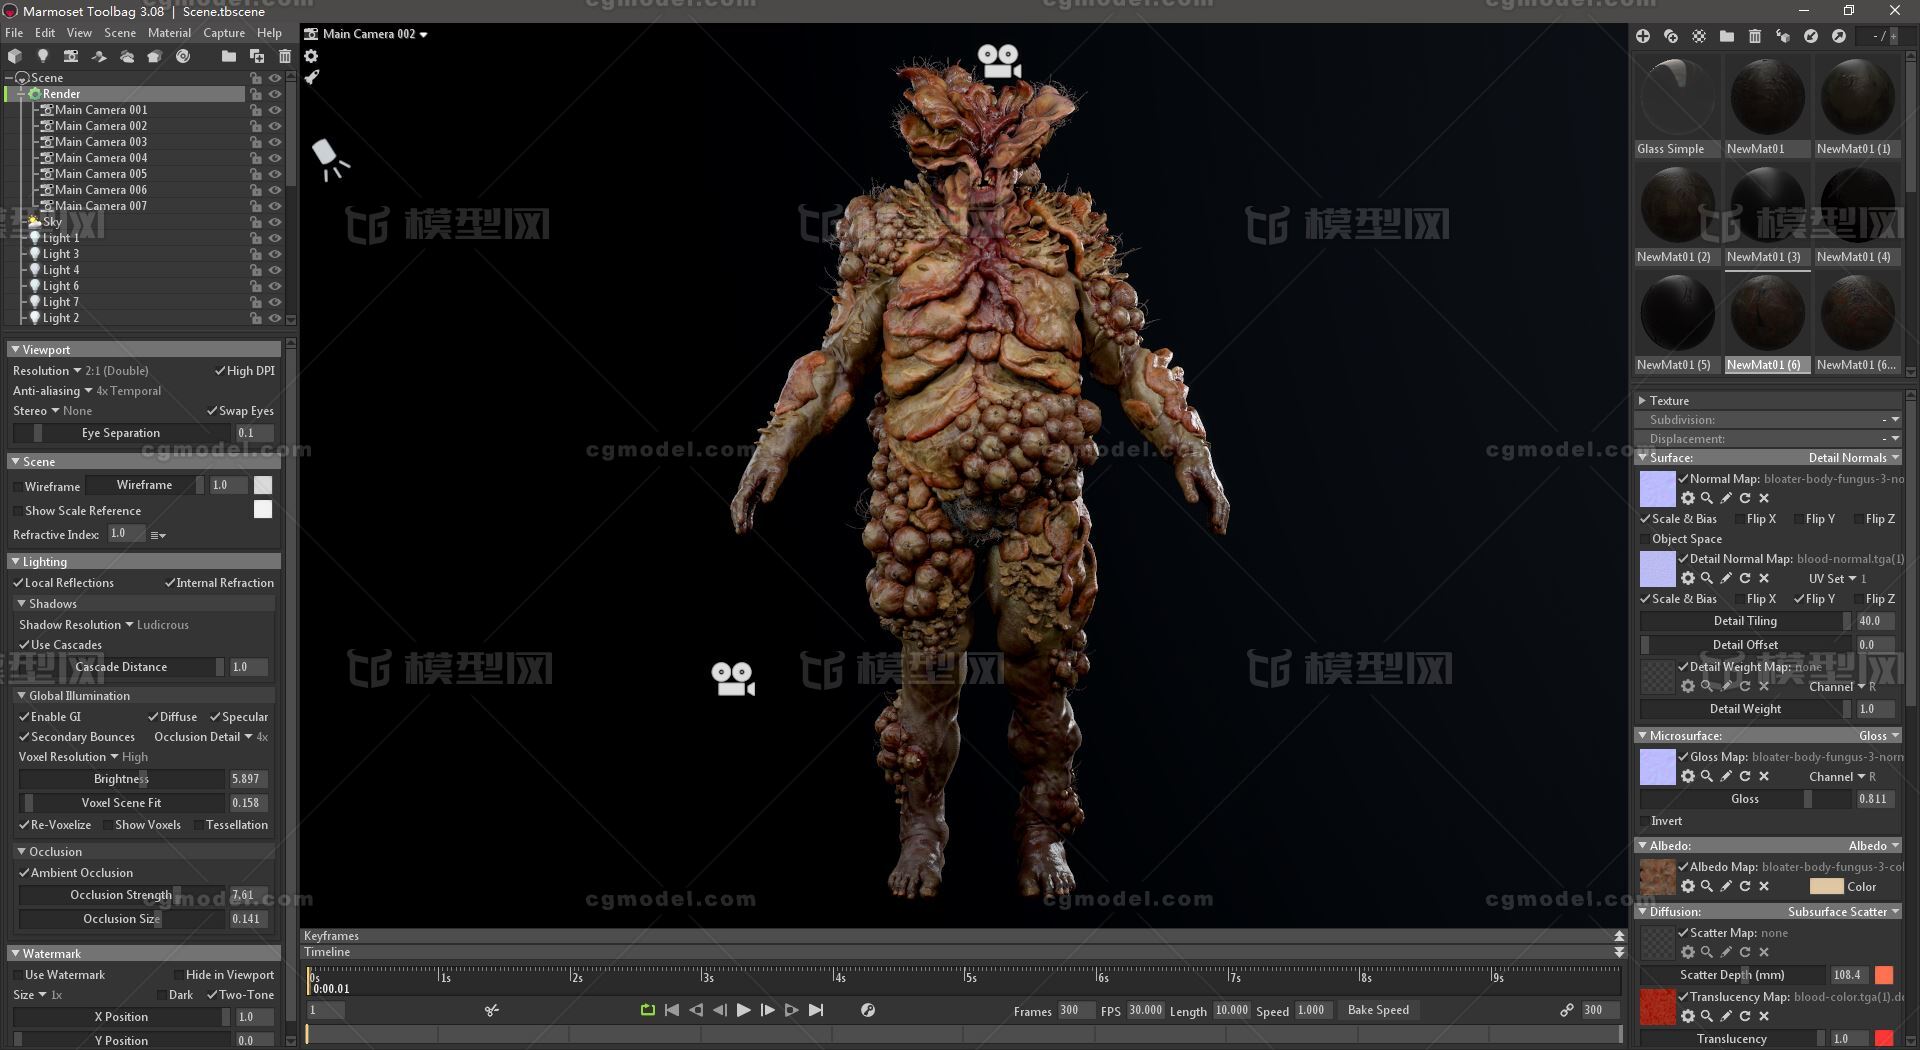Import material arrow icon
This screenshot has width=1920, height=1050.
1811,36
